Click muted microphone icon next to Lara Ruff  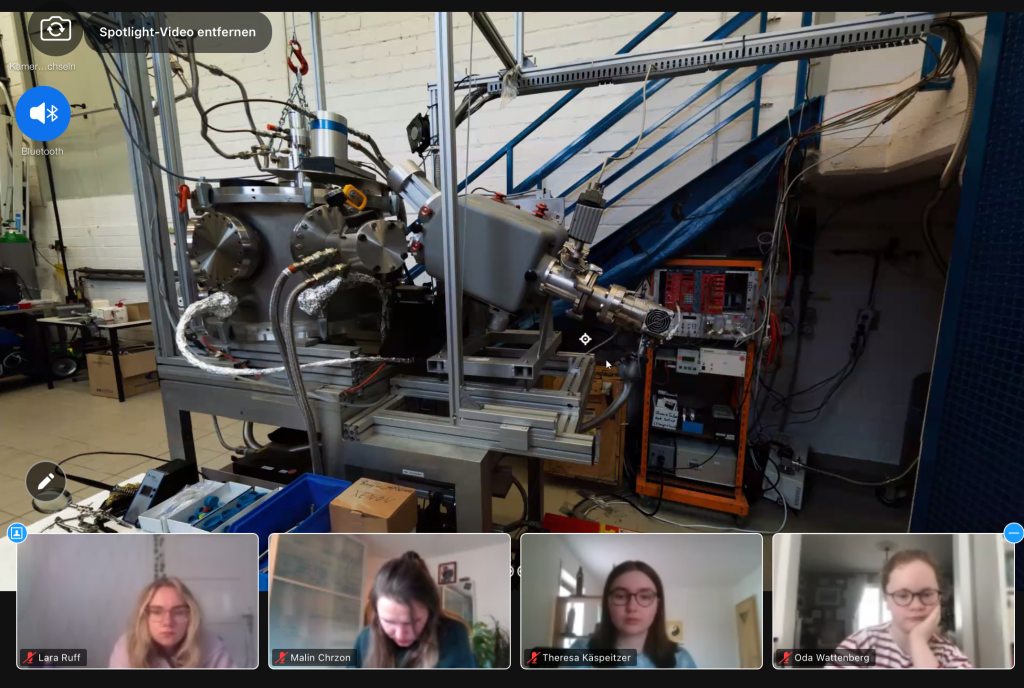pyautogui.click(x=29, y=658)
